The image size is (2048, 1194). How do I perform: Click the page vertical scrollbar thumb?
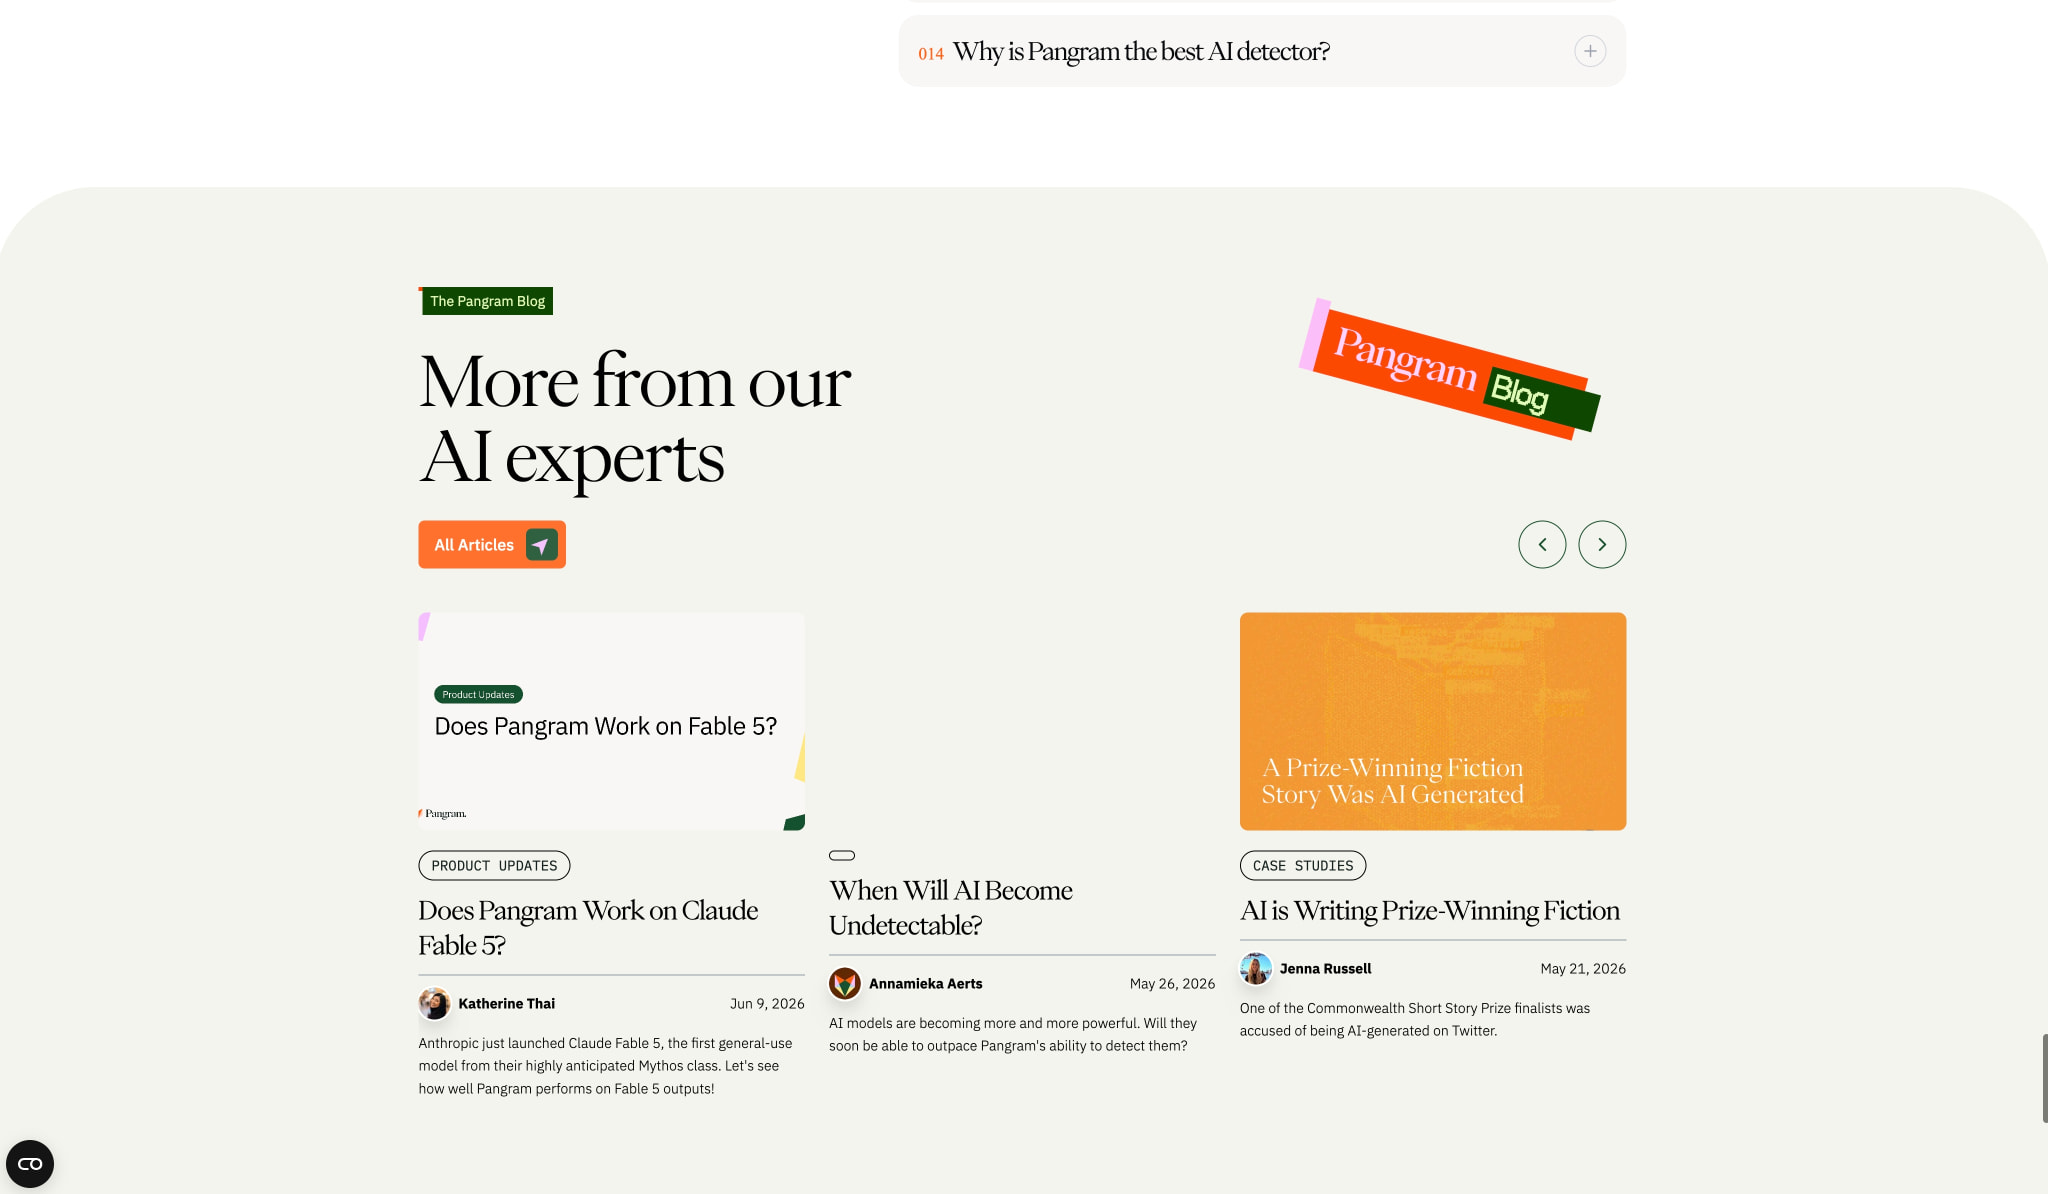(x=2044, y=1078)
